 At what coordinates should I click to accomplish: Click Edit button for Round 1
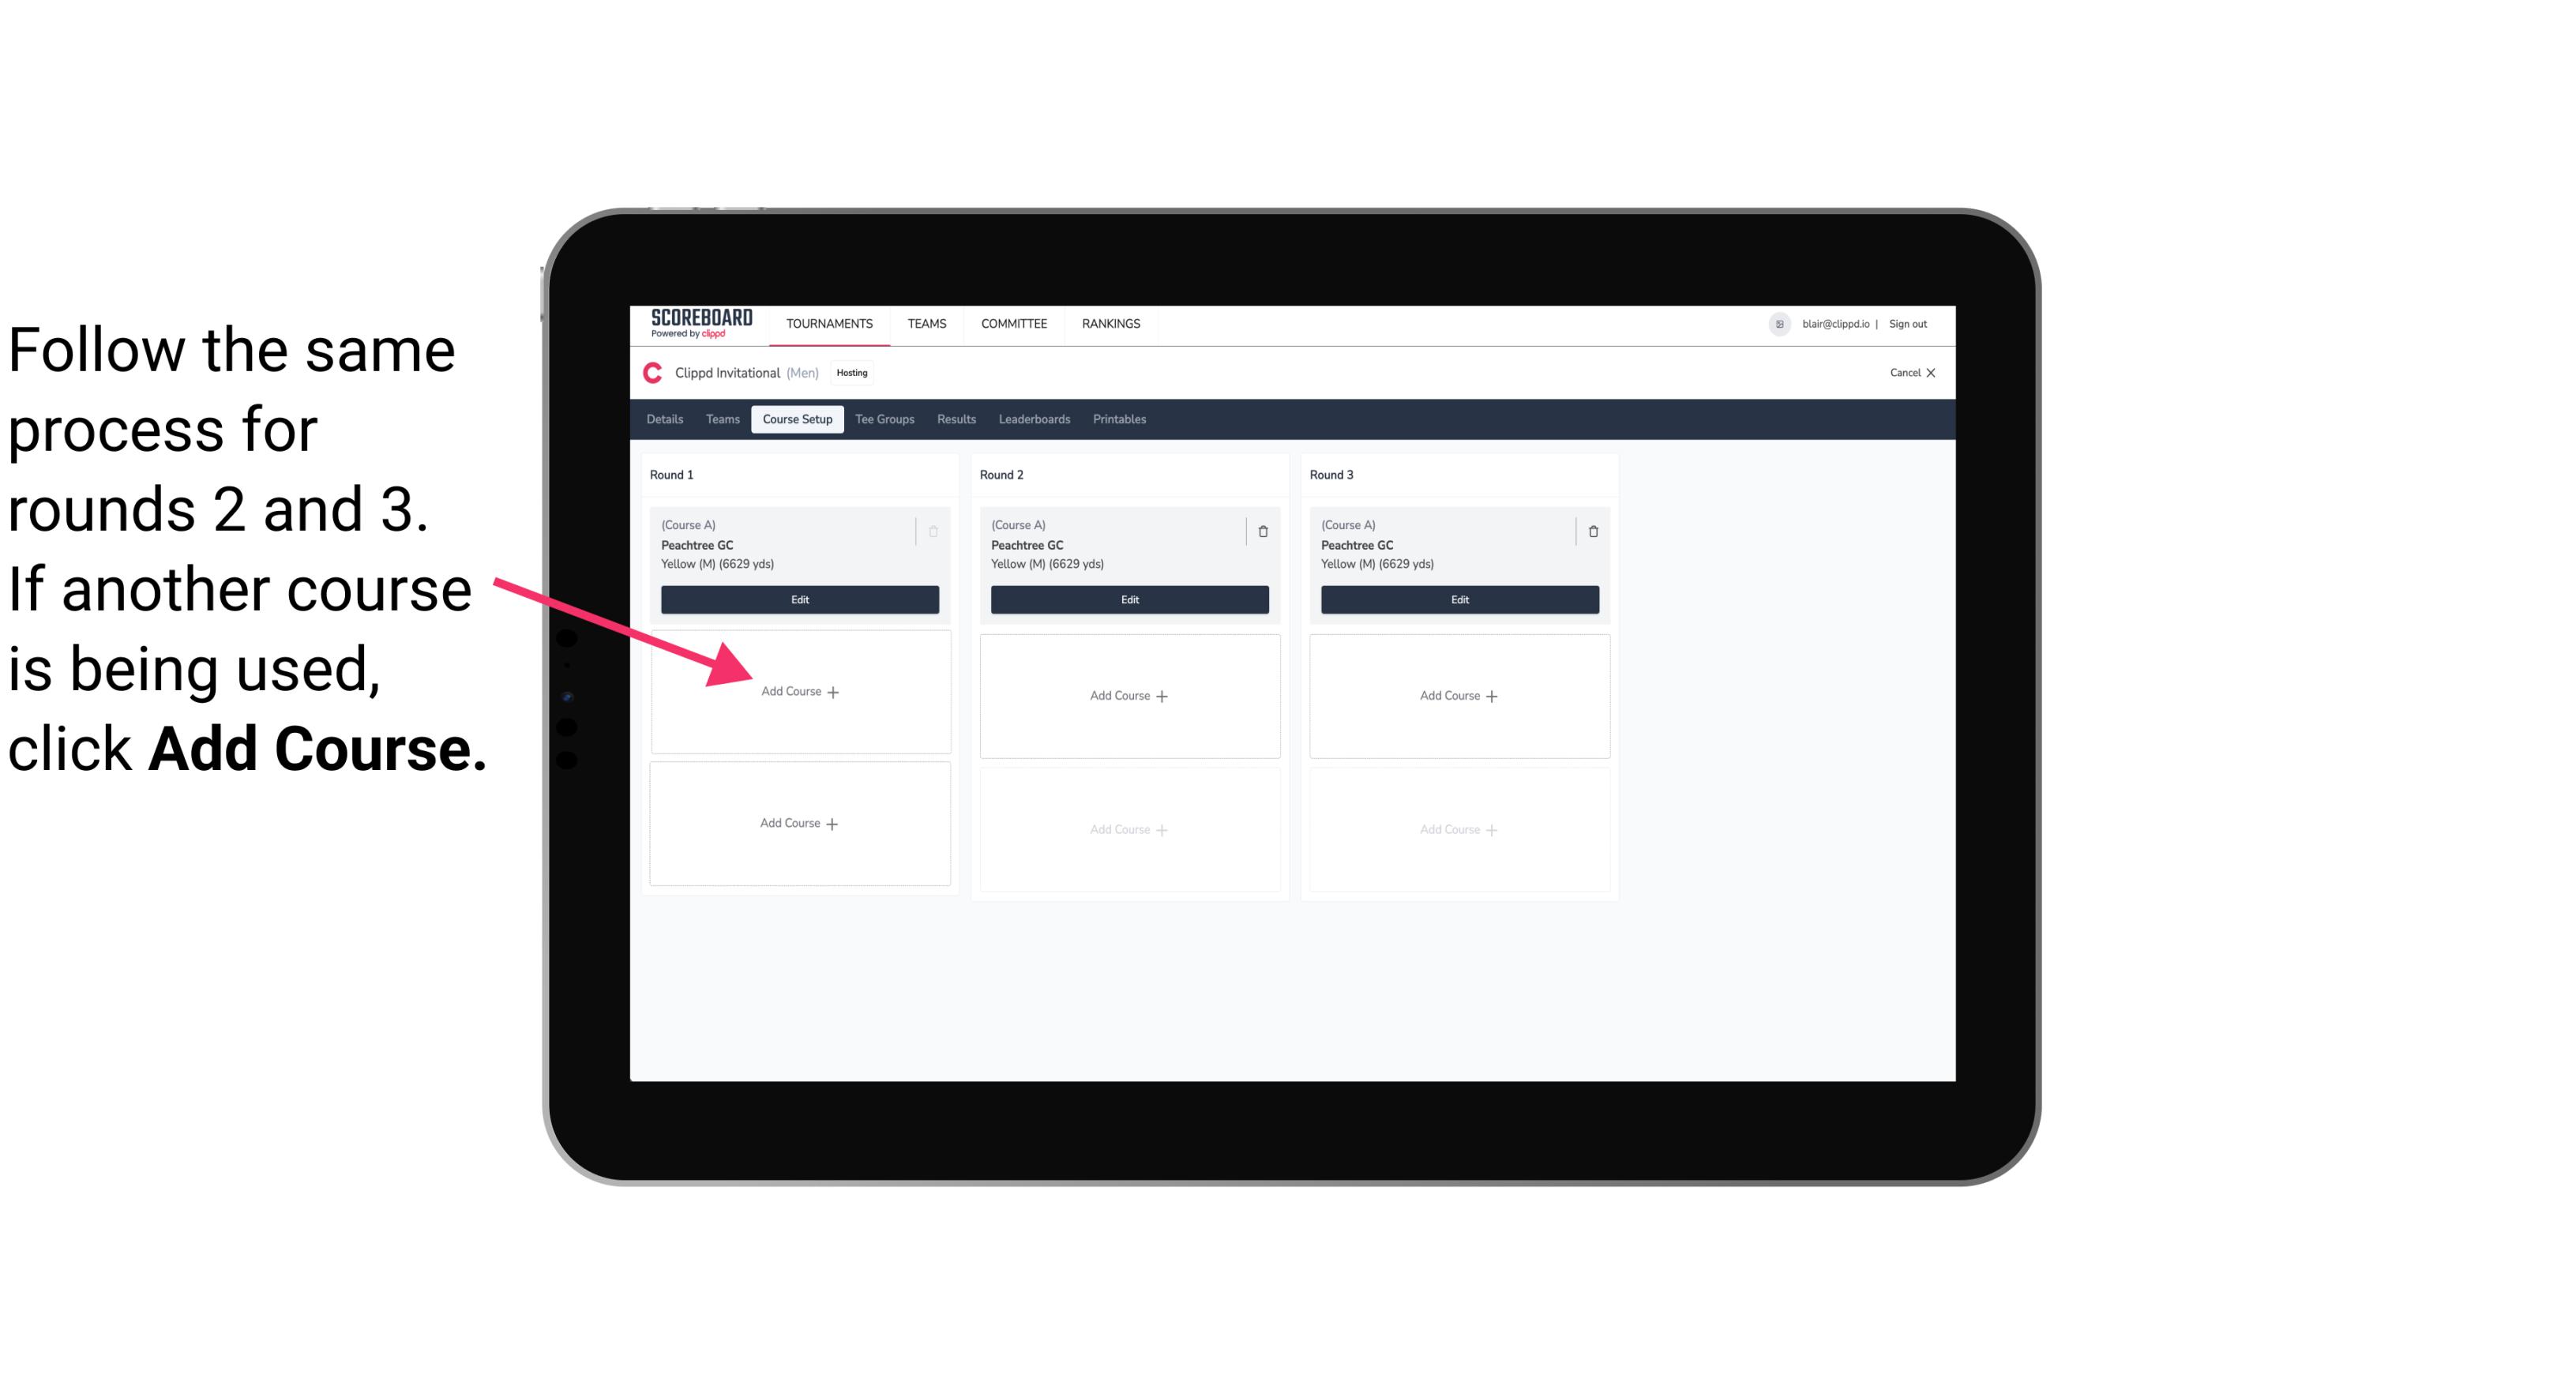click(x=797, y=601)
